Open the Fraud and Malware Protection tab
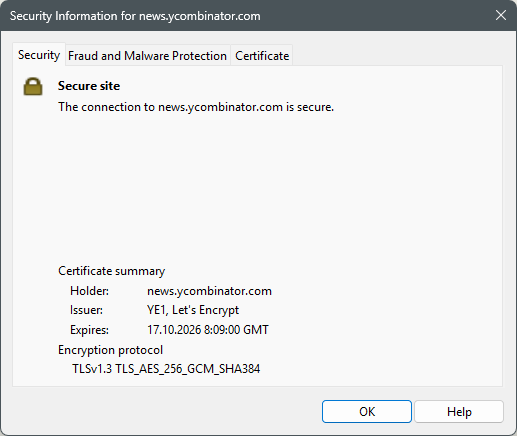The image size is (517, 436). (x=147, y=56)
